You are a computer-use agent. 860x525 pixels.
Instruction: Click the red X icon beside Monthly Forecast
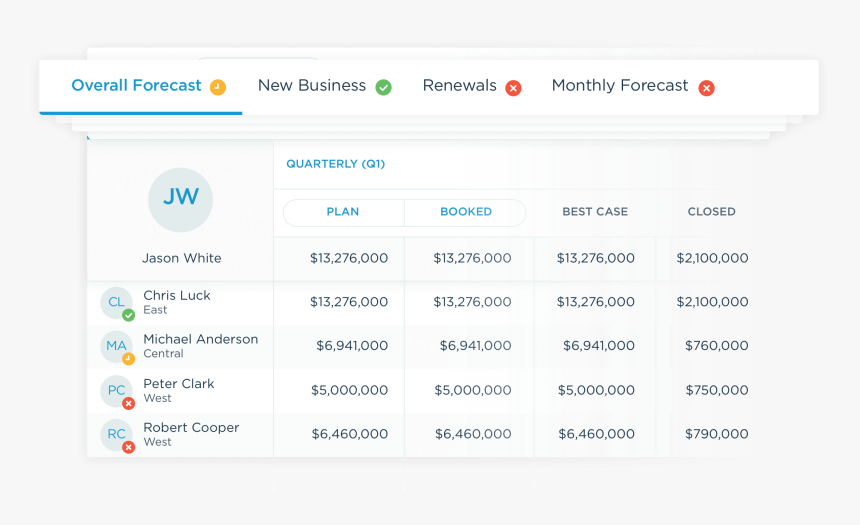coord(706,88)
